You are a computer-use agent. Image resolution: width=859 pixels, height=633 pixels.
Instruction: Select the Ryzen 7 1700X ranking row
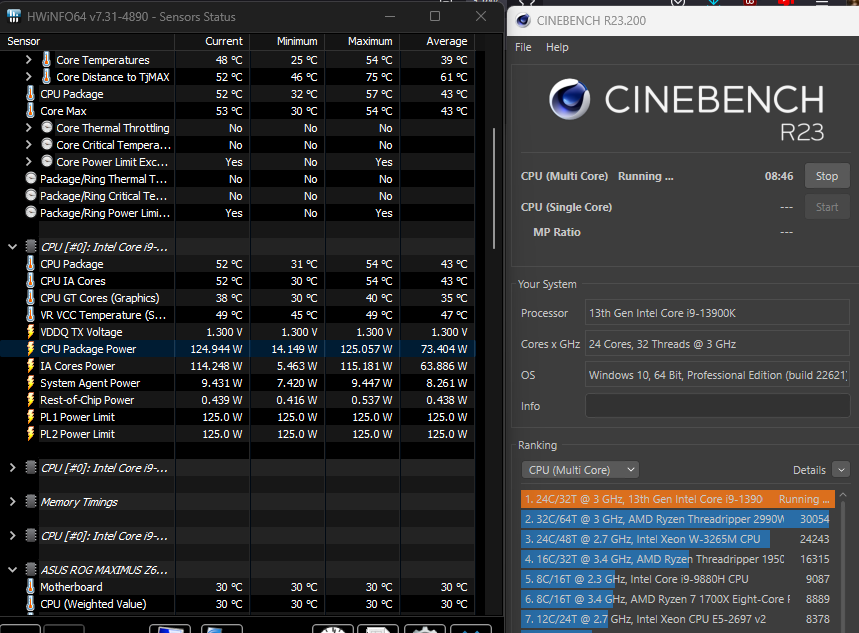click(x=678, y=599)
